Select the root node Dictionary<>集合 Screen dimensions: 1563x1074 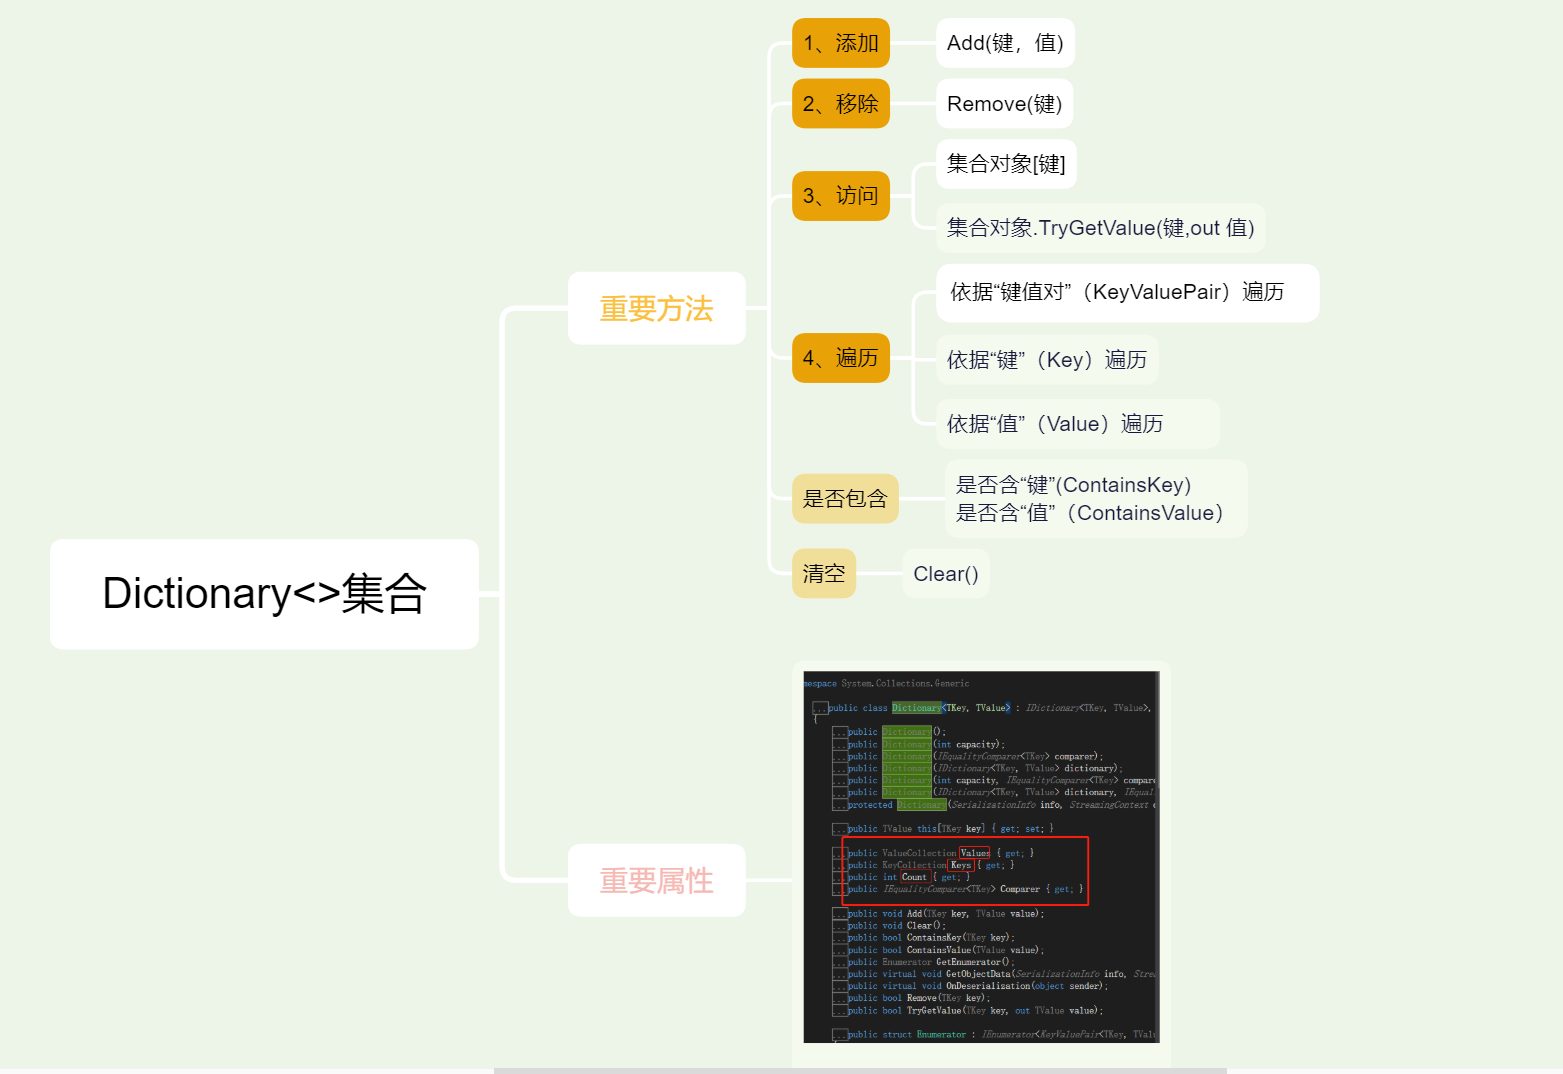[x=264, y=594]
